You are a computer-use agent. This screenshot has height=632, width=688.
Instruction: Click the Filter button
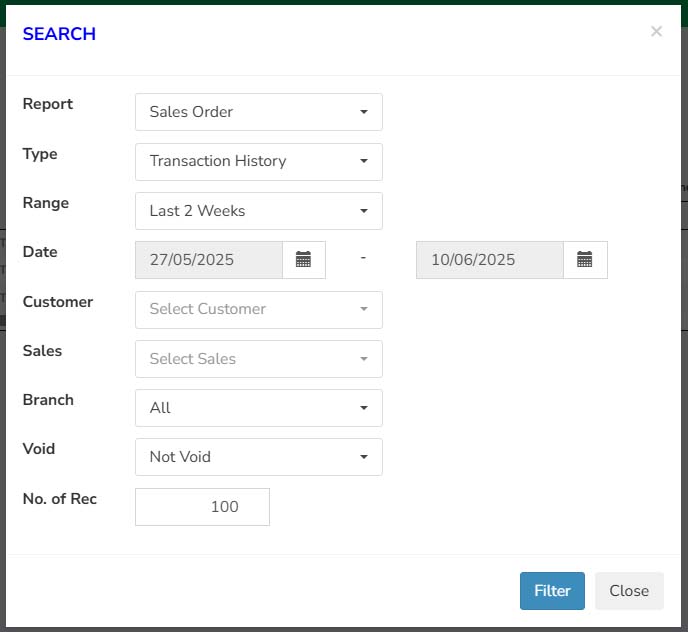(x=552, y=591)
